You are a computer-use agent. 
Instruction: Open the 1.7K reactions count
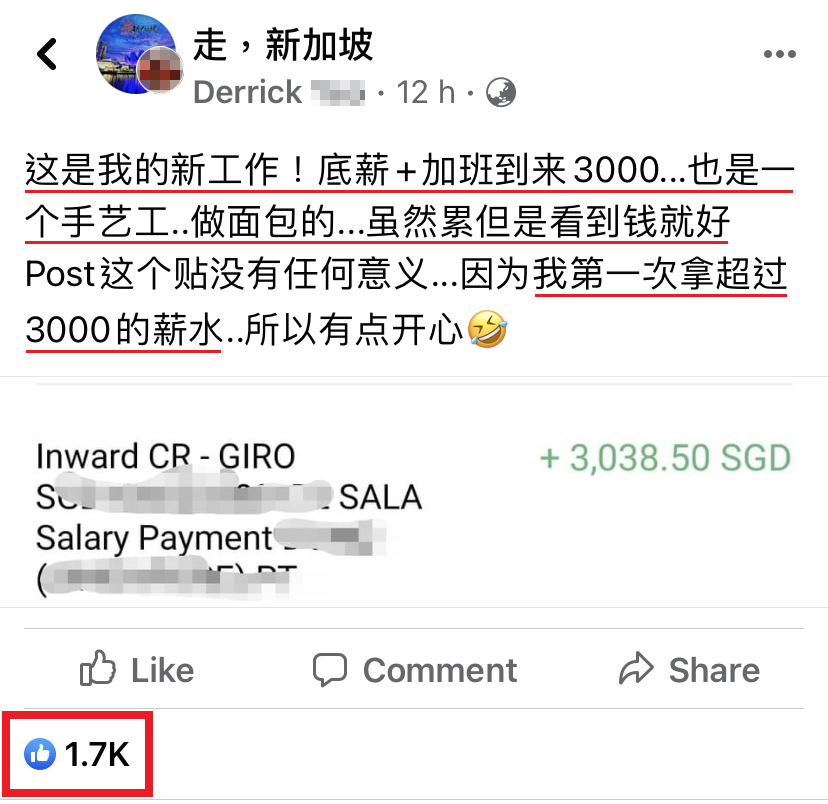(97, 754)
